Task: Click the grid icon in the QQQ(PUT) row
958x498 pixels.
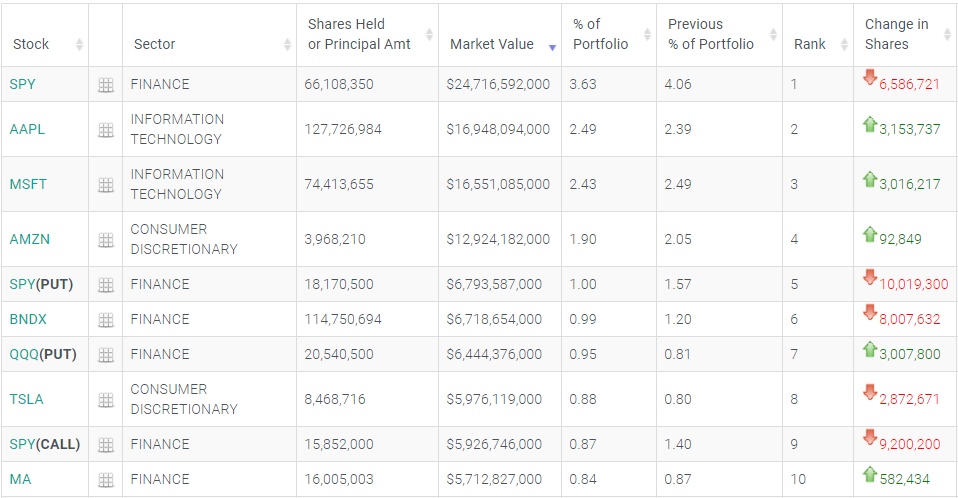Action: click(105, 355)
